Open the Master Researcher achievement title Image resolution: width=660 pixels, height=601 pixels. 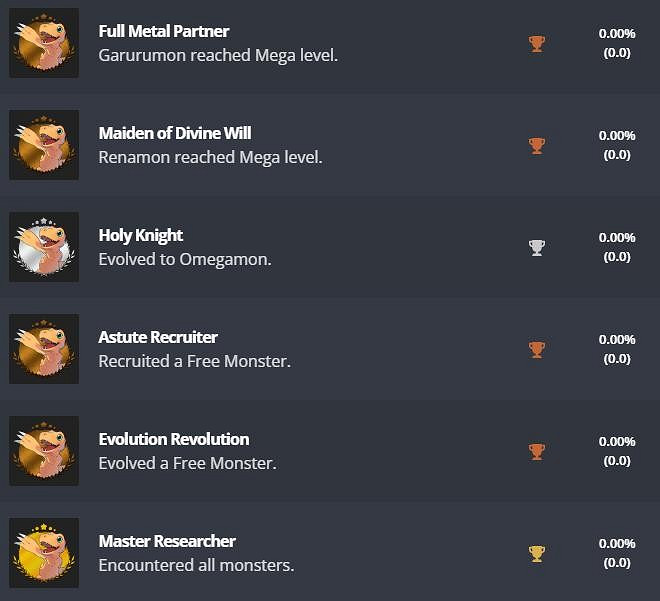coord(167,541)
